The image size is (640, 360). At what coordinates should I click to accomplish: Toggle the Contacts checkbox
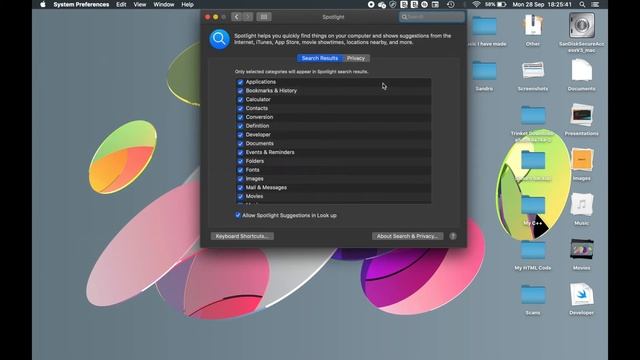240,108
